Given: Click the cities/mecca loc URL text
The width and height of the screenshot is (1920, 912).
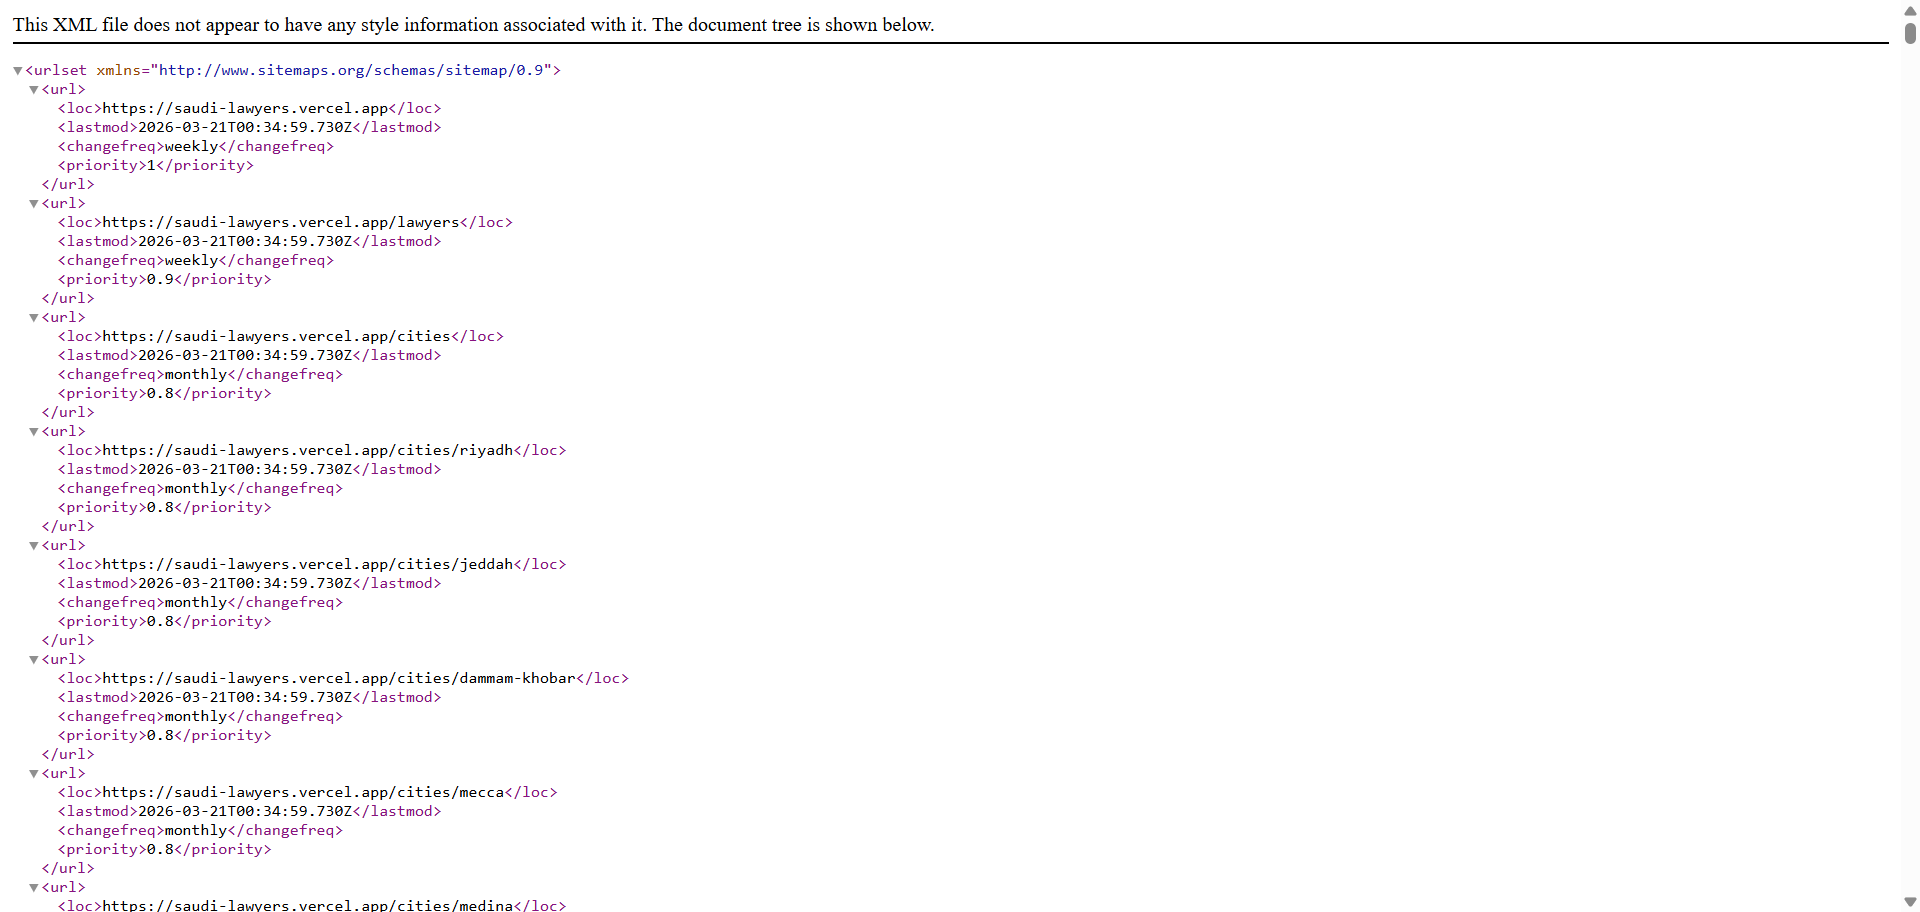Looking at the screenshot, I should tap(303, 792).
